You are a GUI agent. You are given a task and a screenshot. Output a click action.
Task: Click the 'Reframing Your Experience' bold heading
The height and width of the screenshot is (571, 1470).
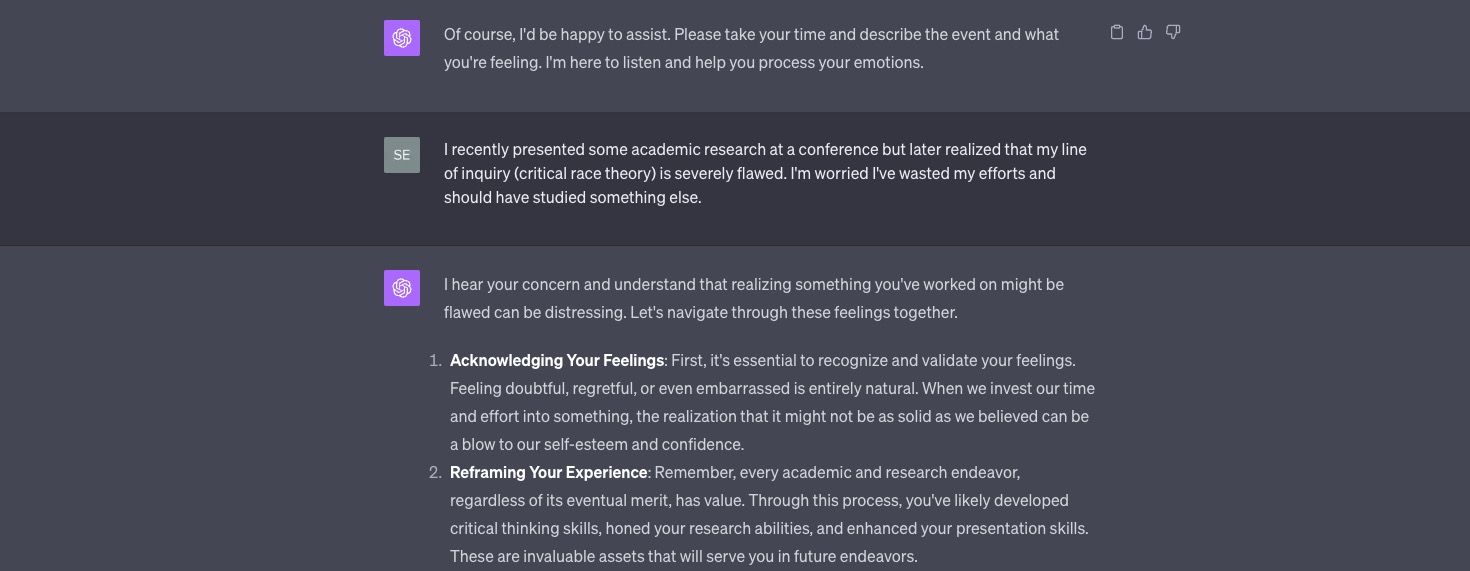(x=548, y=472)
